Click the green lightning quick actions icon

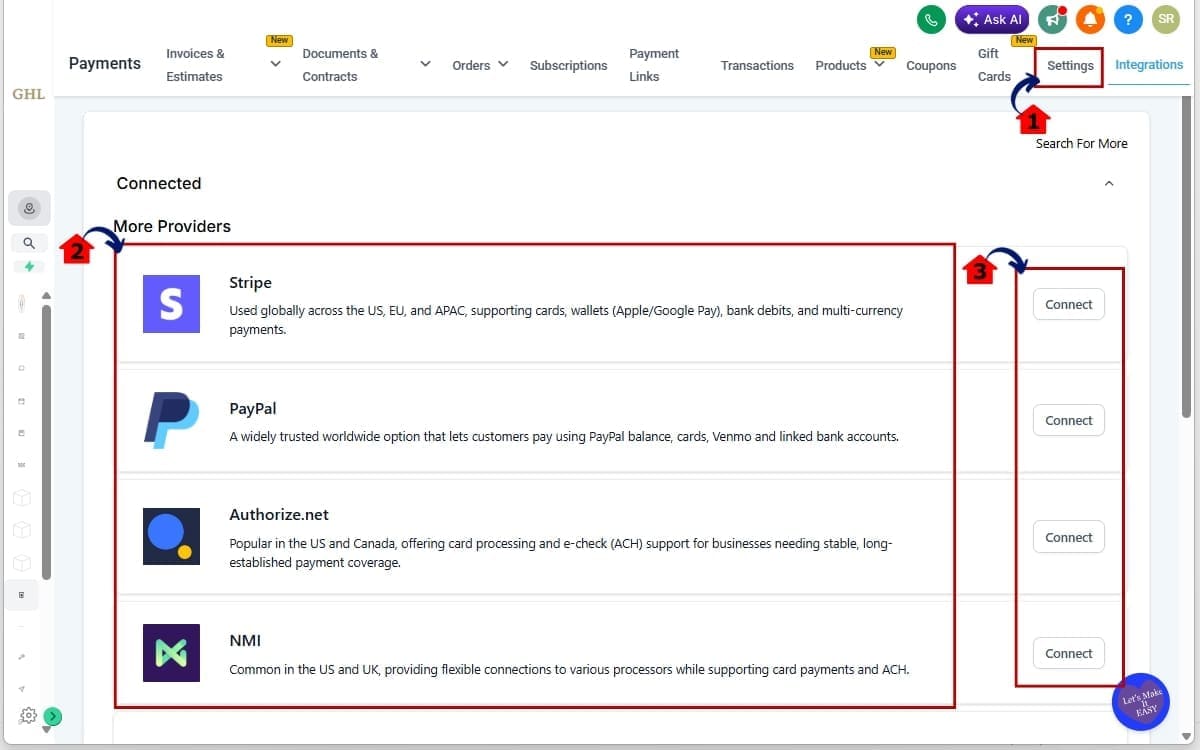click(29, 267)
